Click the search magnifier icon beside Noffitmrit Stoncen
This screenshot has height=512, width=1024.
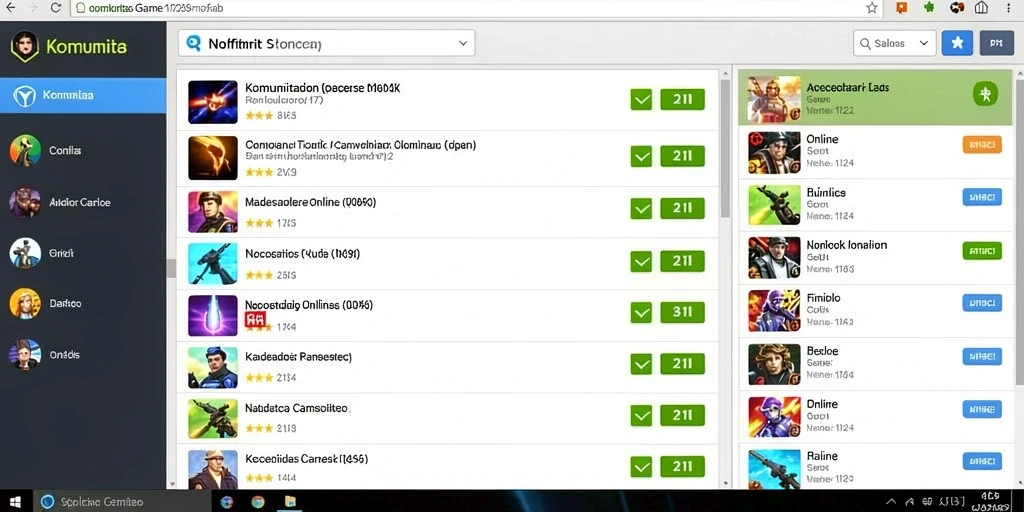coord(194,43)
